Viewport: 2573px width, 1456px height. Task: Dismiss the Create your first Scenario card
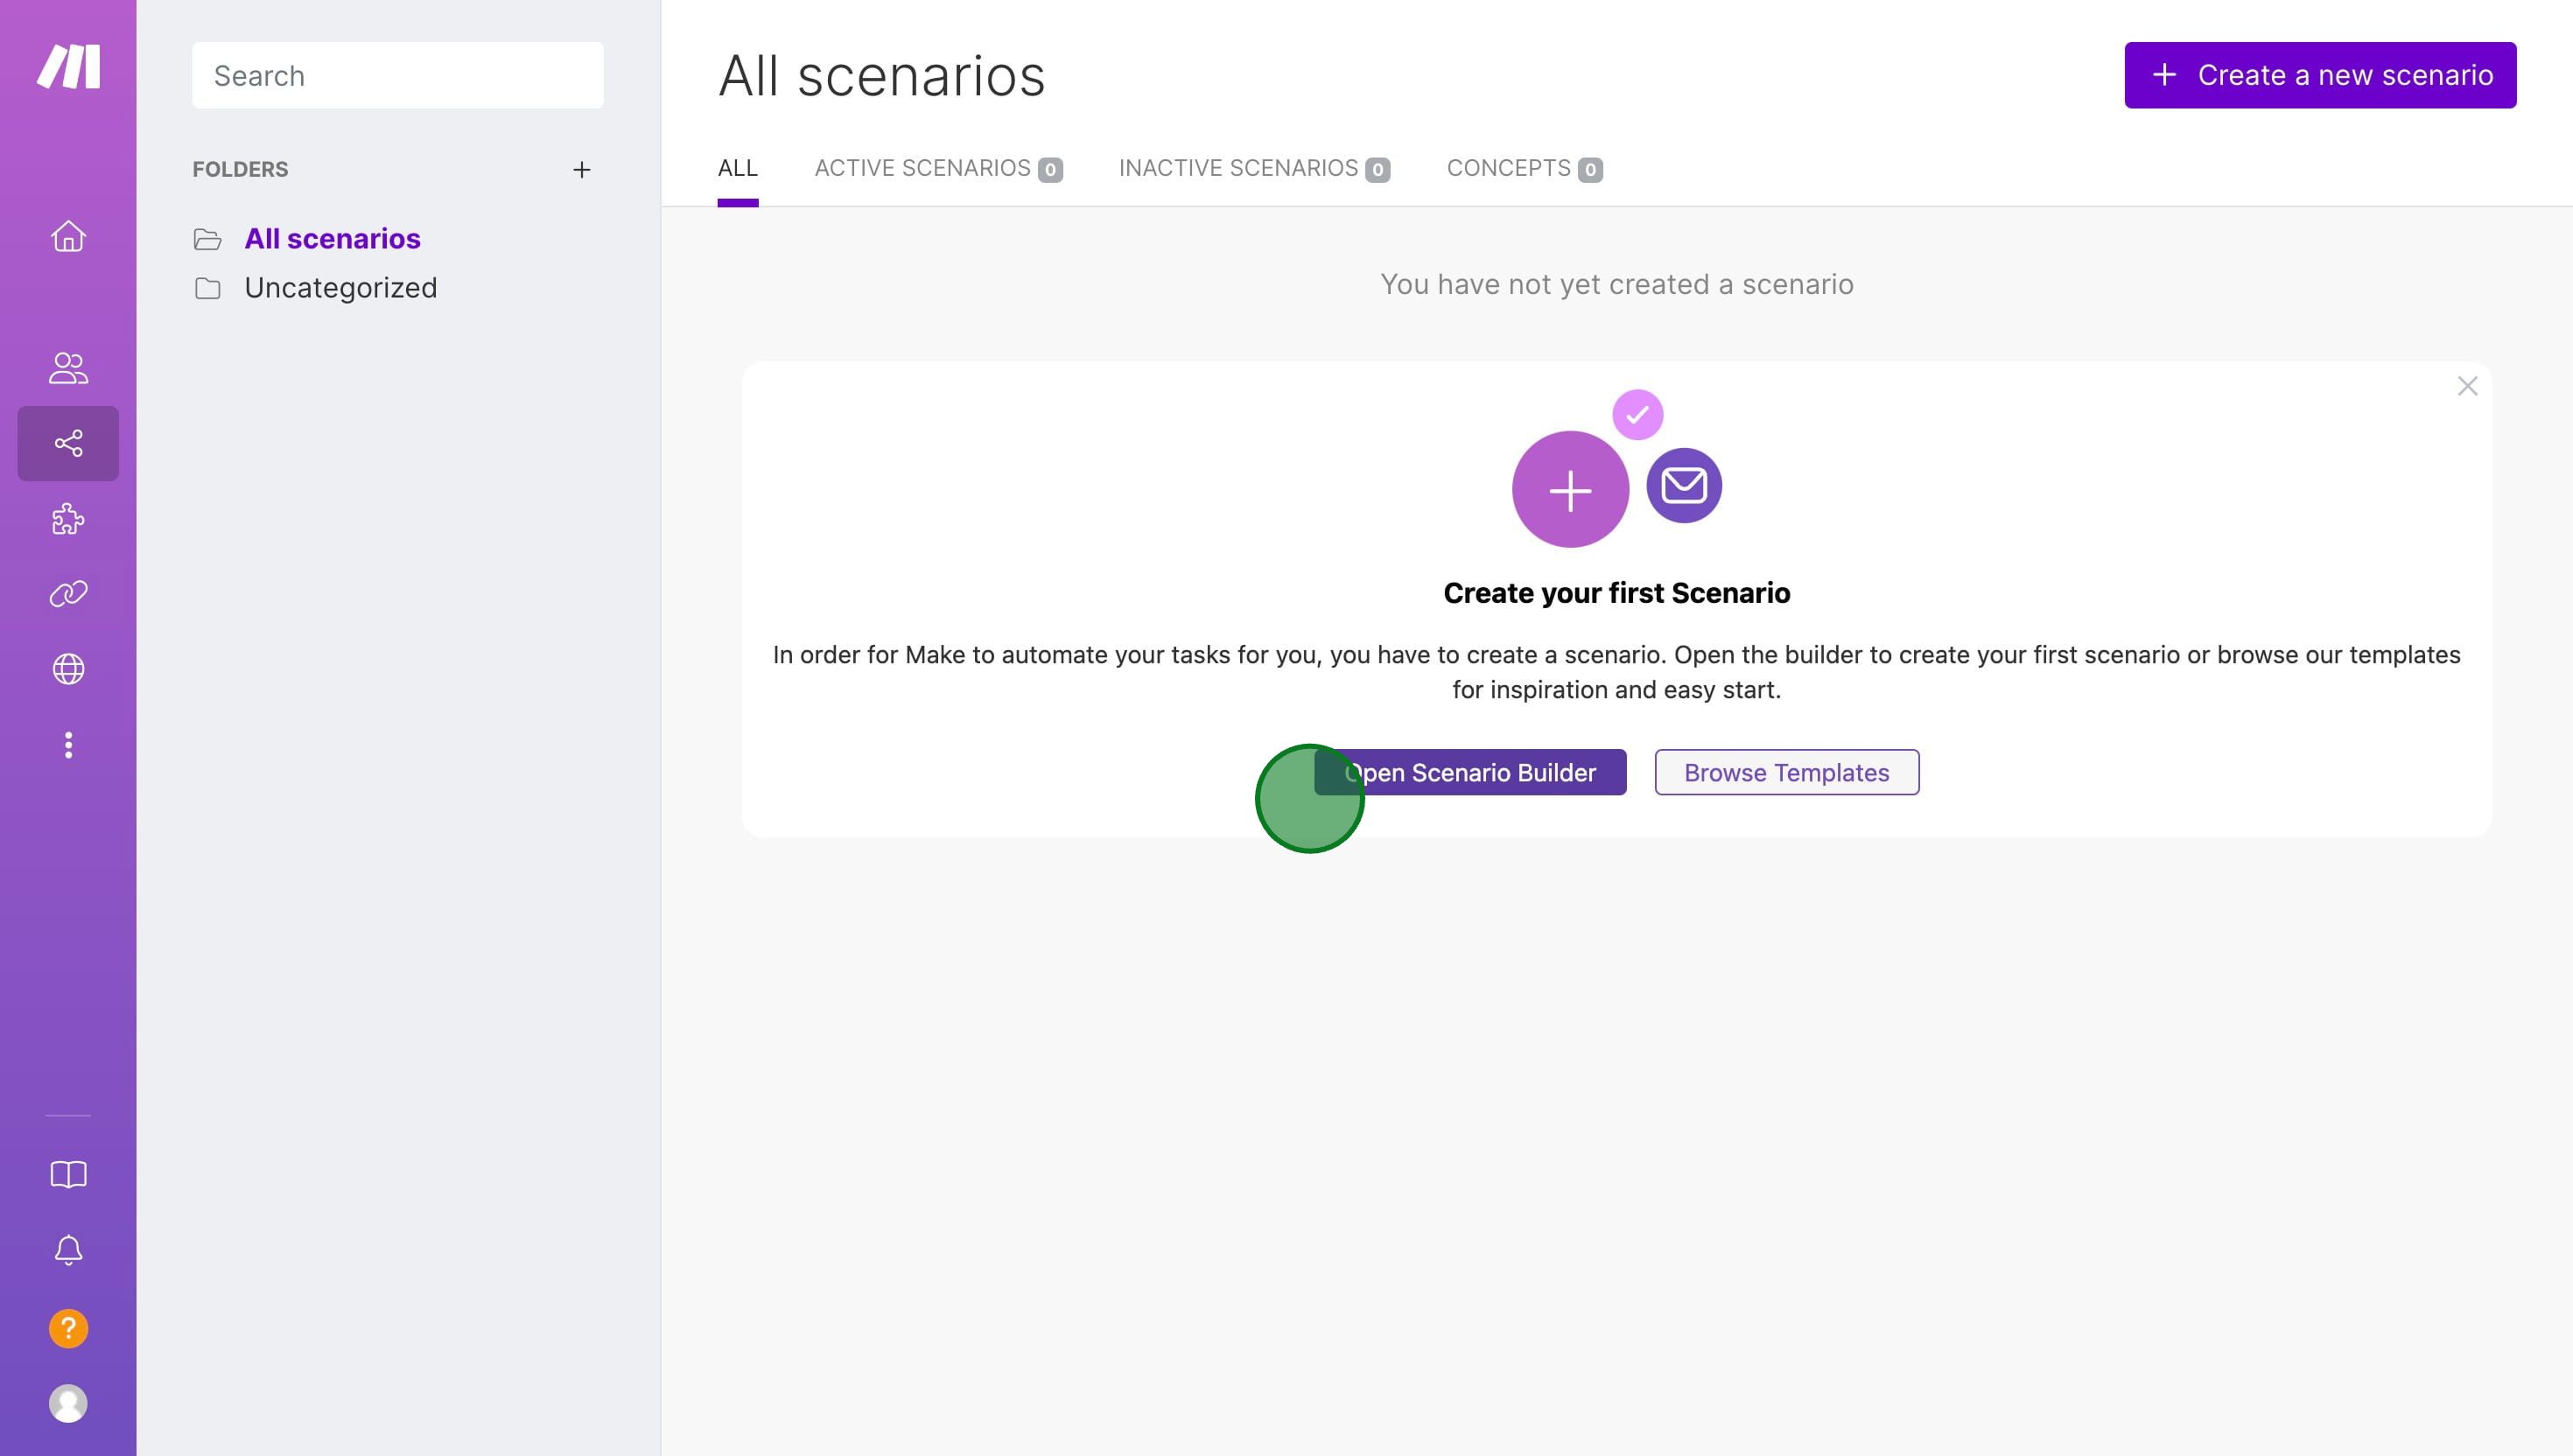(x=2467, y=386)
